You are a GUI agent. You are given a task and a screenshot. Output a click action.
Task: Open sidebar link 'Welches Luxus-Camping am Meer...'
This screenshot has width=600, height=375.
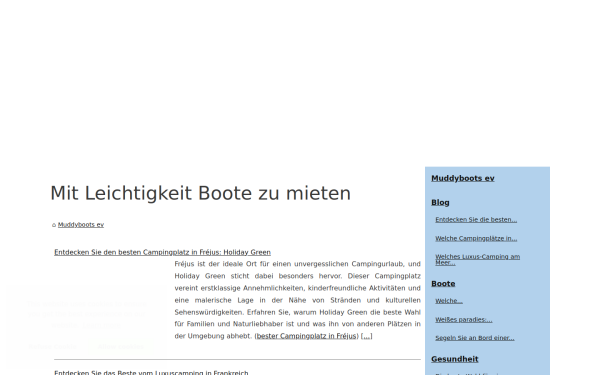(478, 259)
